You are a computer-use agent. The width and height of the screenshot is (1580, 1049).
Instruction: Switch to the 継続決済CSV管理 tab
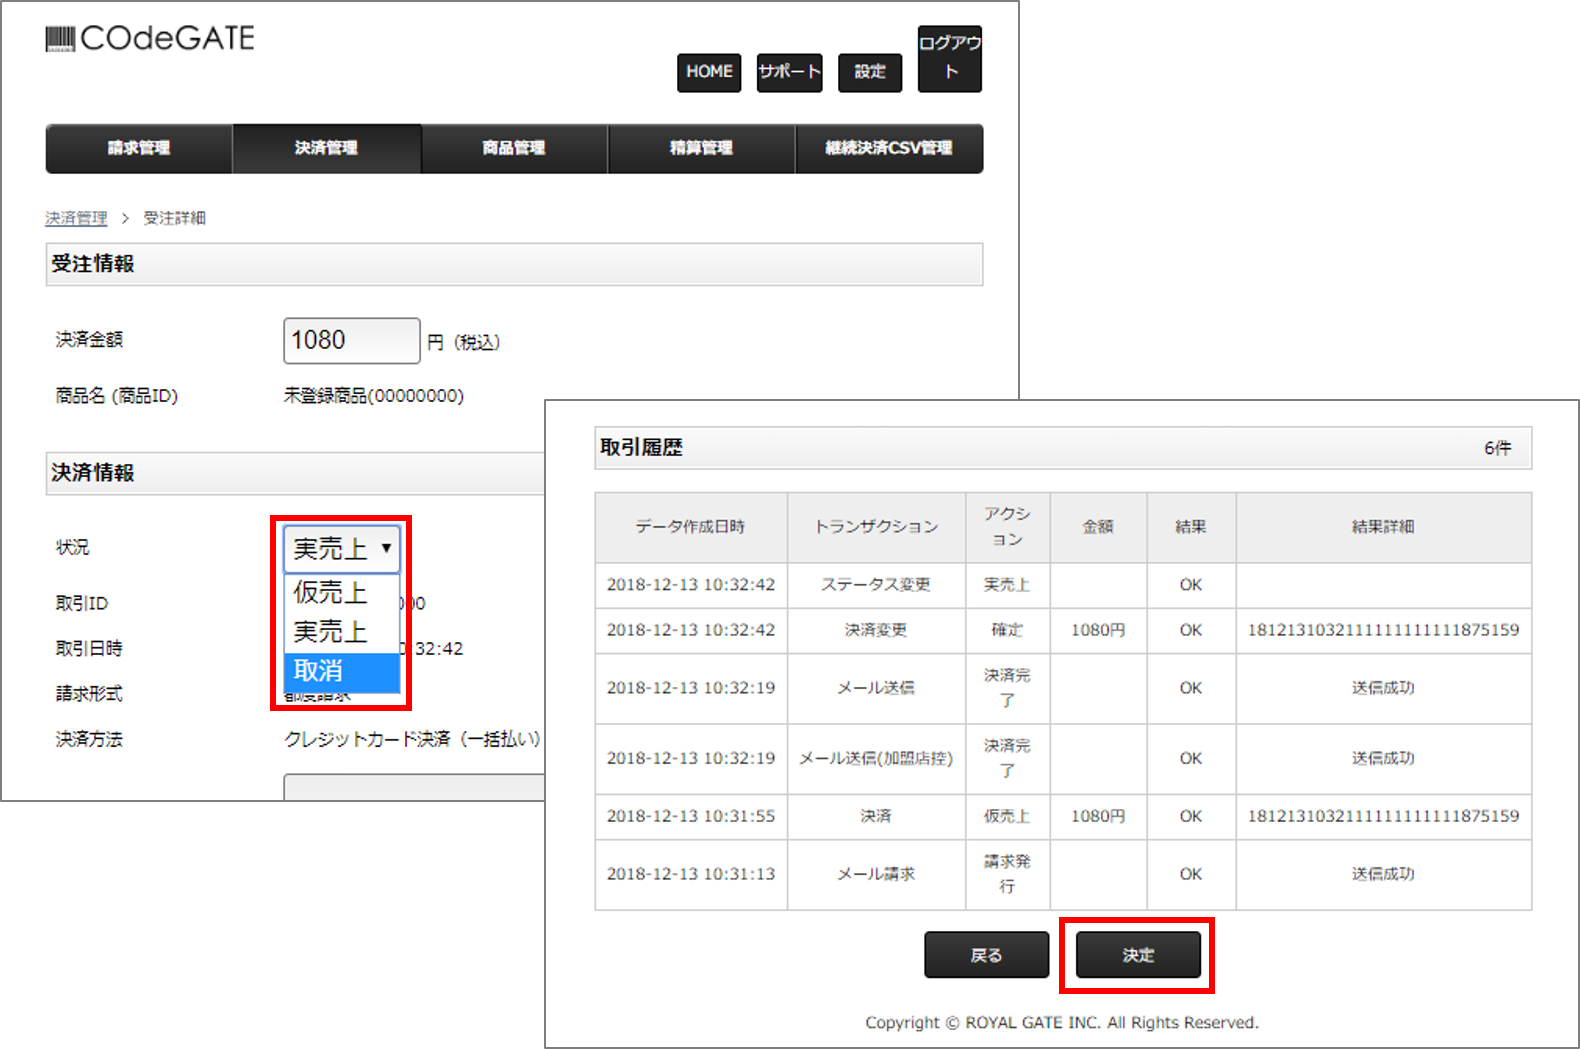pos(889,148)
